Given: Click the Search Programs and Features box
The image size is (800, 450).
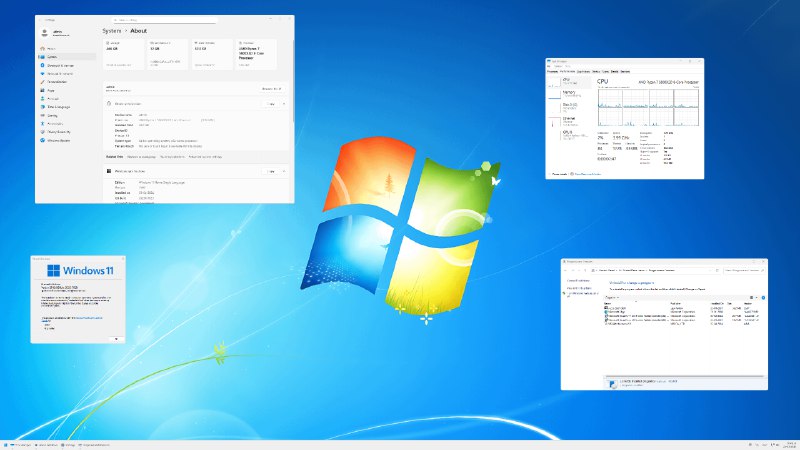Looking at the screenshot, I should 743,270.
